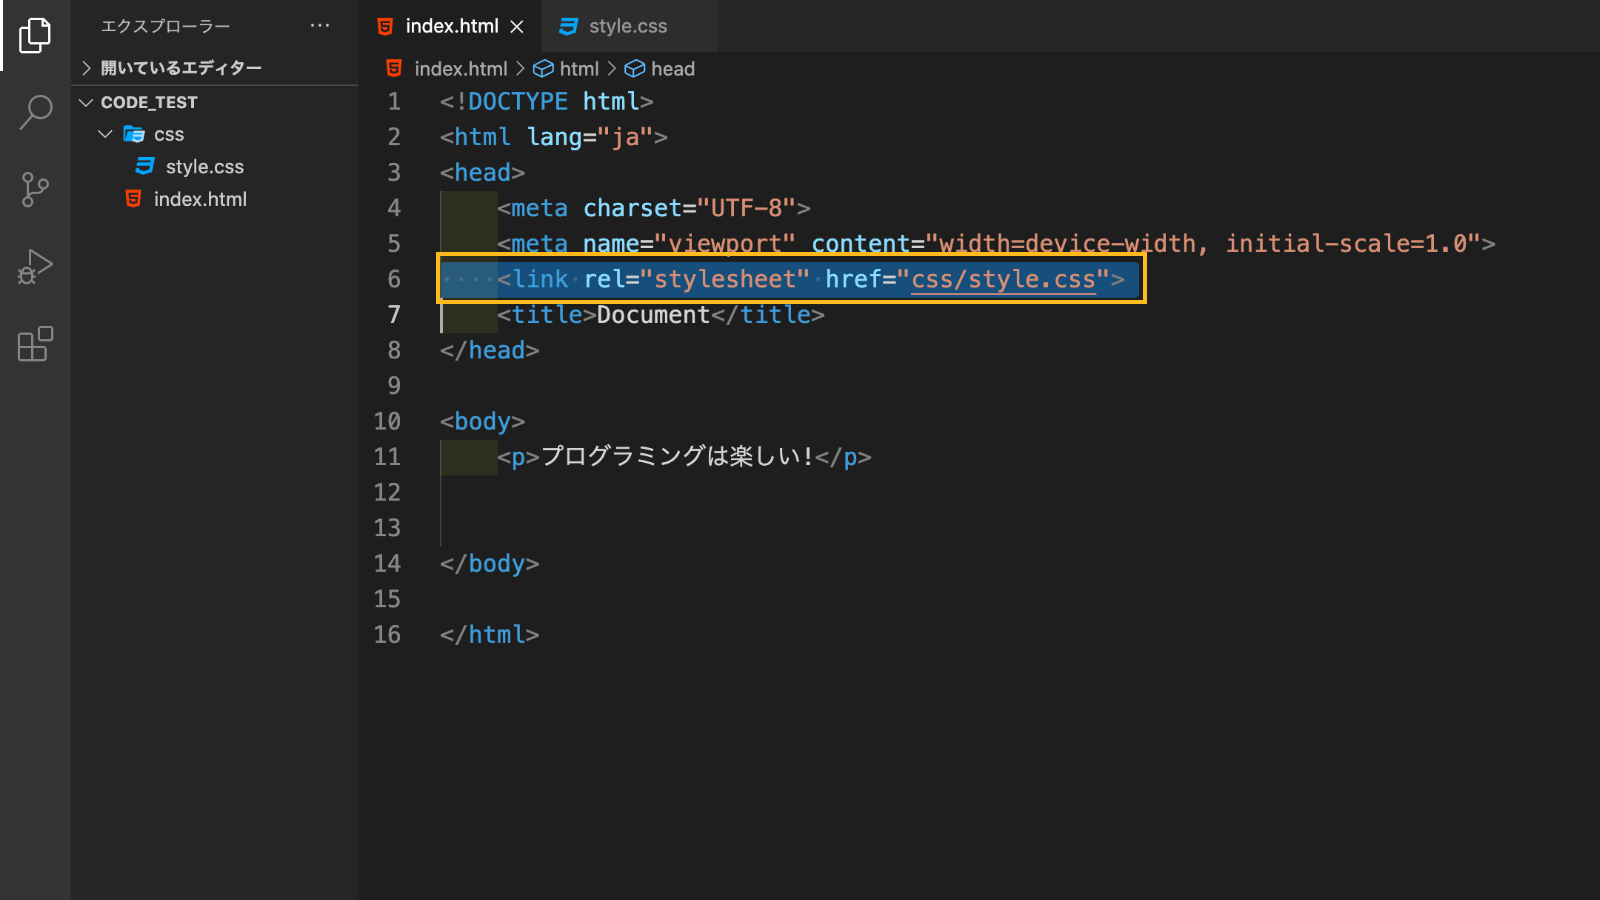Open the Search panel icon
The height and width of the screenshot is (900, 1600).
(36, 112)
